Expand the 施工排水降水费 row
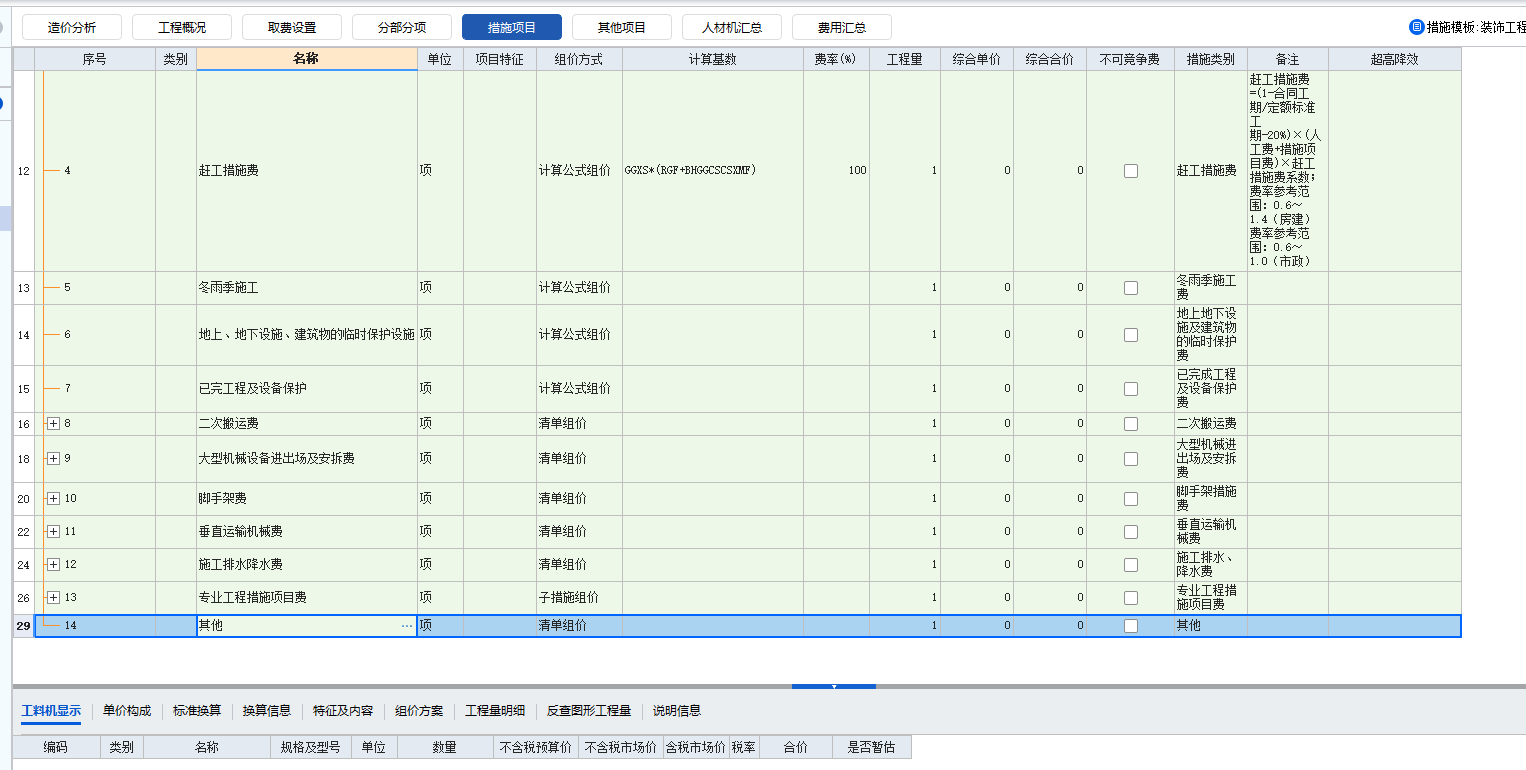1526x770 pixels. pyautogui.click(x=53, y=564)
